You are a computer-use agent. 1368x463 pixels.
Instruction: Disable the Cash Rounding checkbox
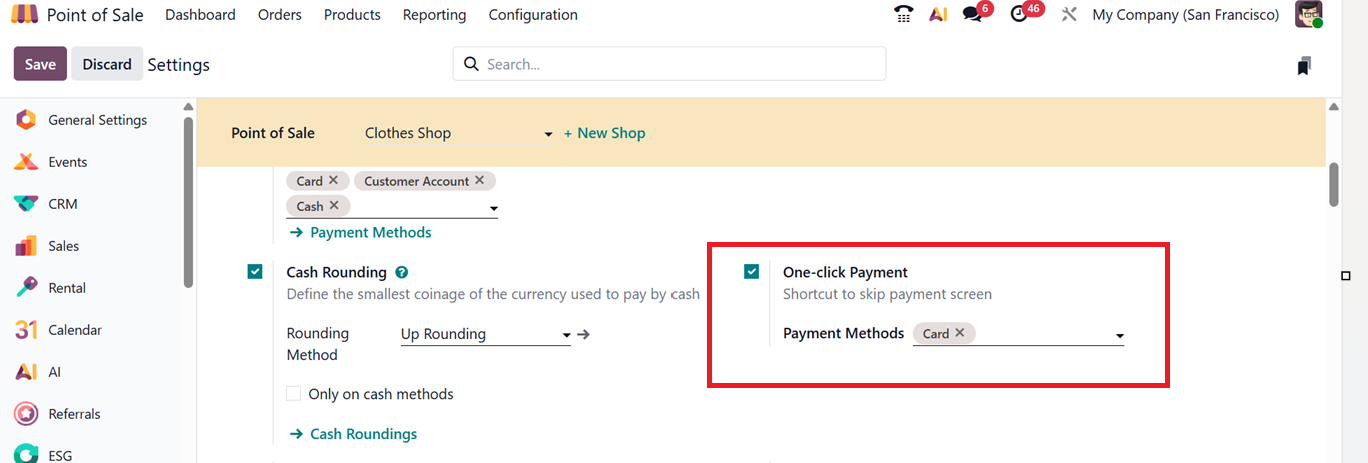[x=255, y=271]
